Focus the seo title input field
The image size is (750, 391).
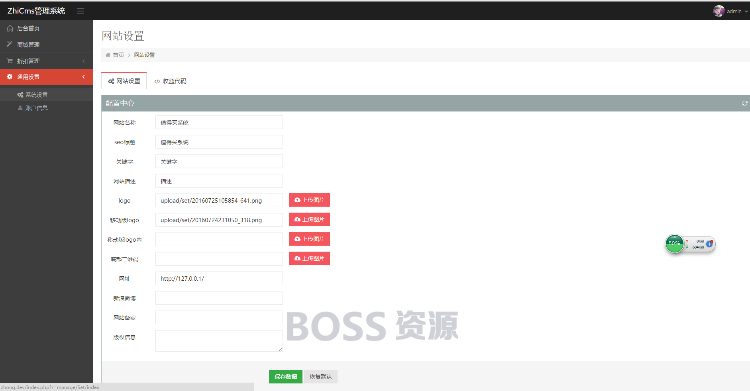tap(219, 142)
